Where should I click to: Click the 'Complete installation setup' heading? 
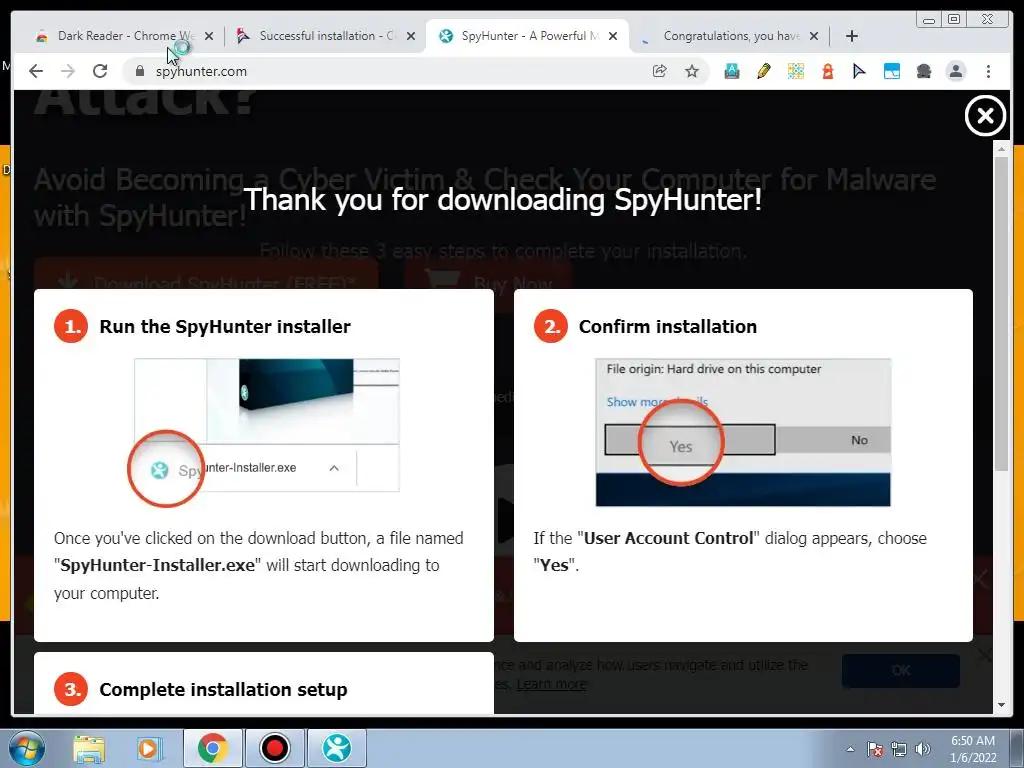point(223,690)
